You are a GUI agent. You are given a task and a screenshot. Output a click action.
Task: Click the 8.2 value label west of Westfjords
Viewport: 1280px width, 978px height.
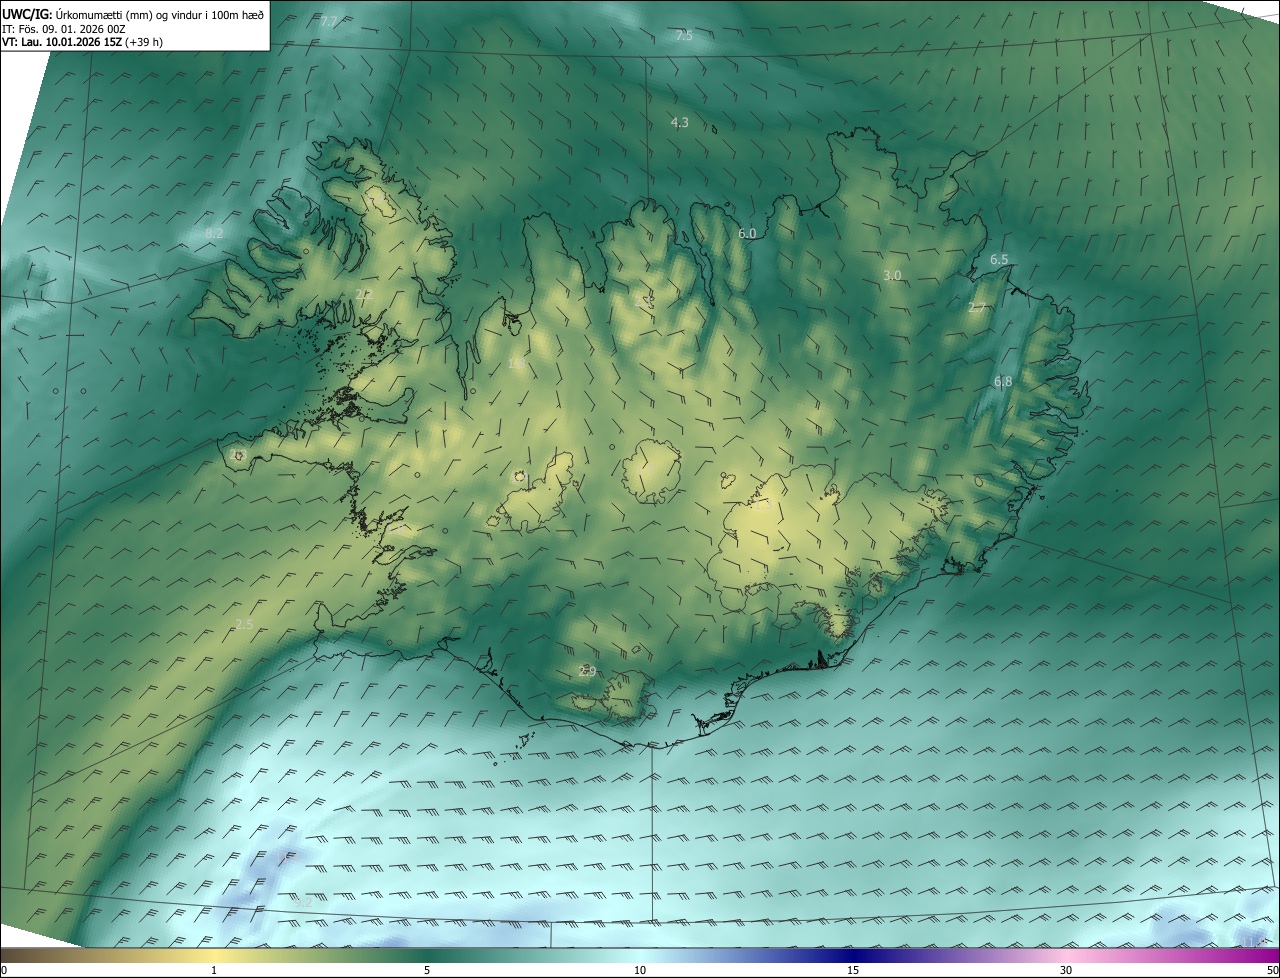[214, 234]
